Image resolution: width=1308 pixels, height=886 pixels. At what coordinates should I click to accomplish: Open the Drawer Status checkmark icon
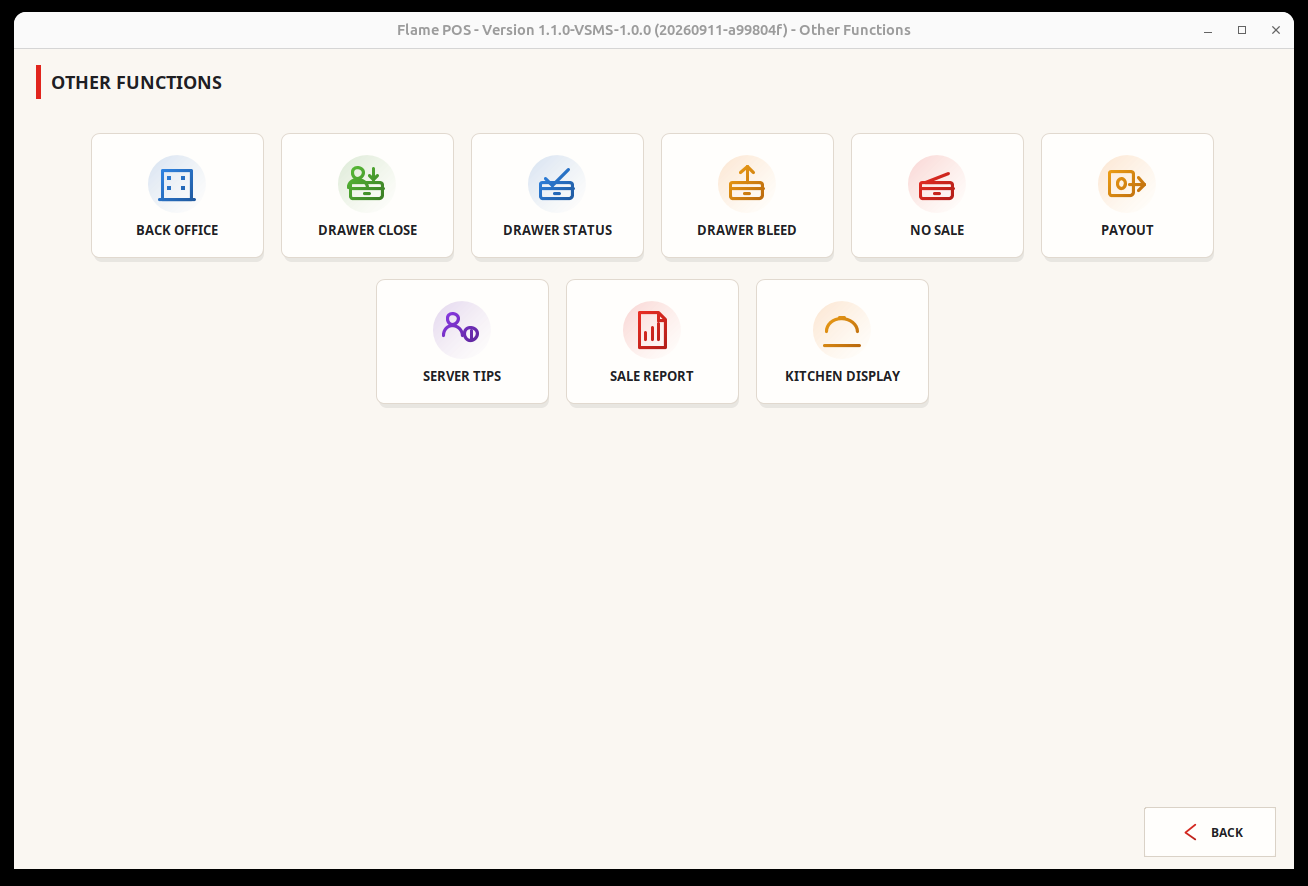557,184
